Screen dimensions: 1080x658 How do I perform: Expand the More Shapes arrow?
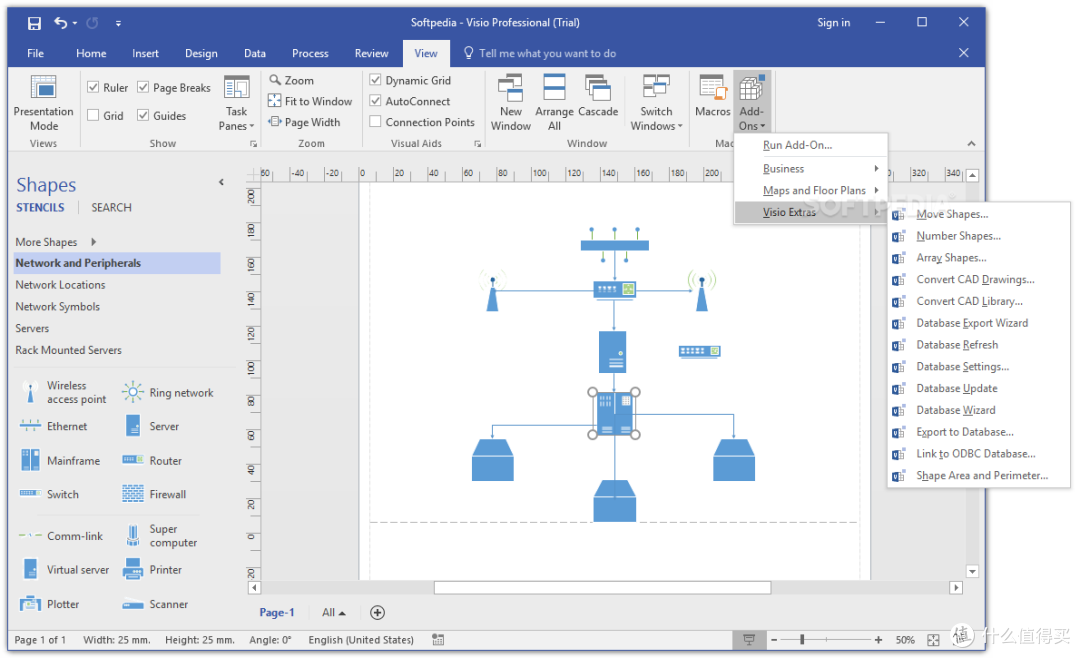tap(93, 242)
